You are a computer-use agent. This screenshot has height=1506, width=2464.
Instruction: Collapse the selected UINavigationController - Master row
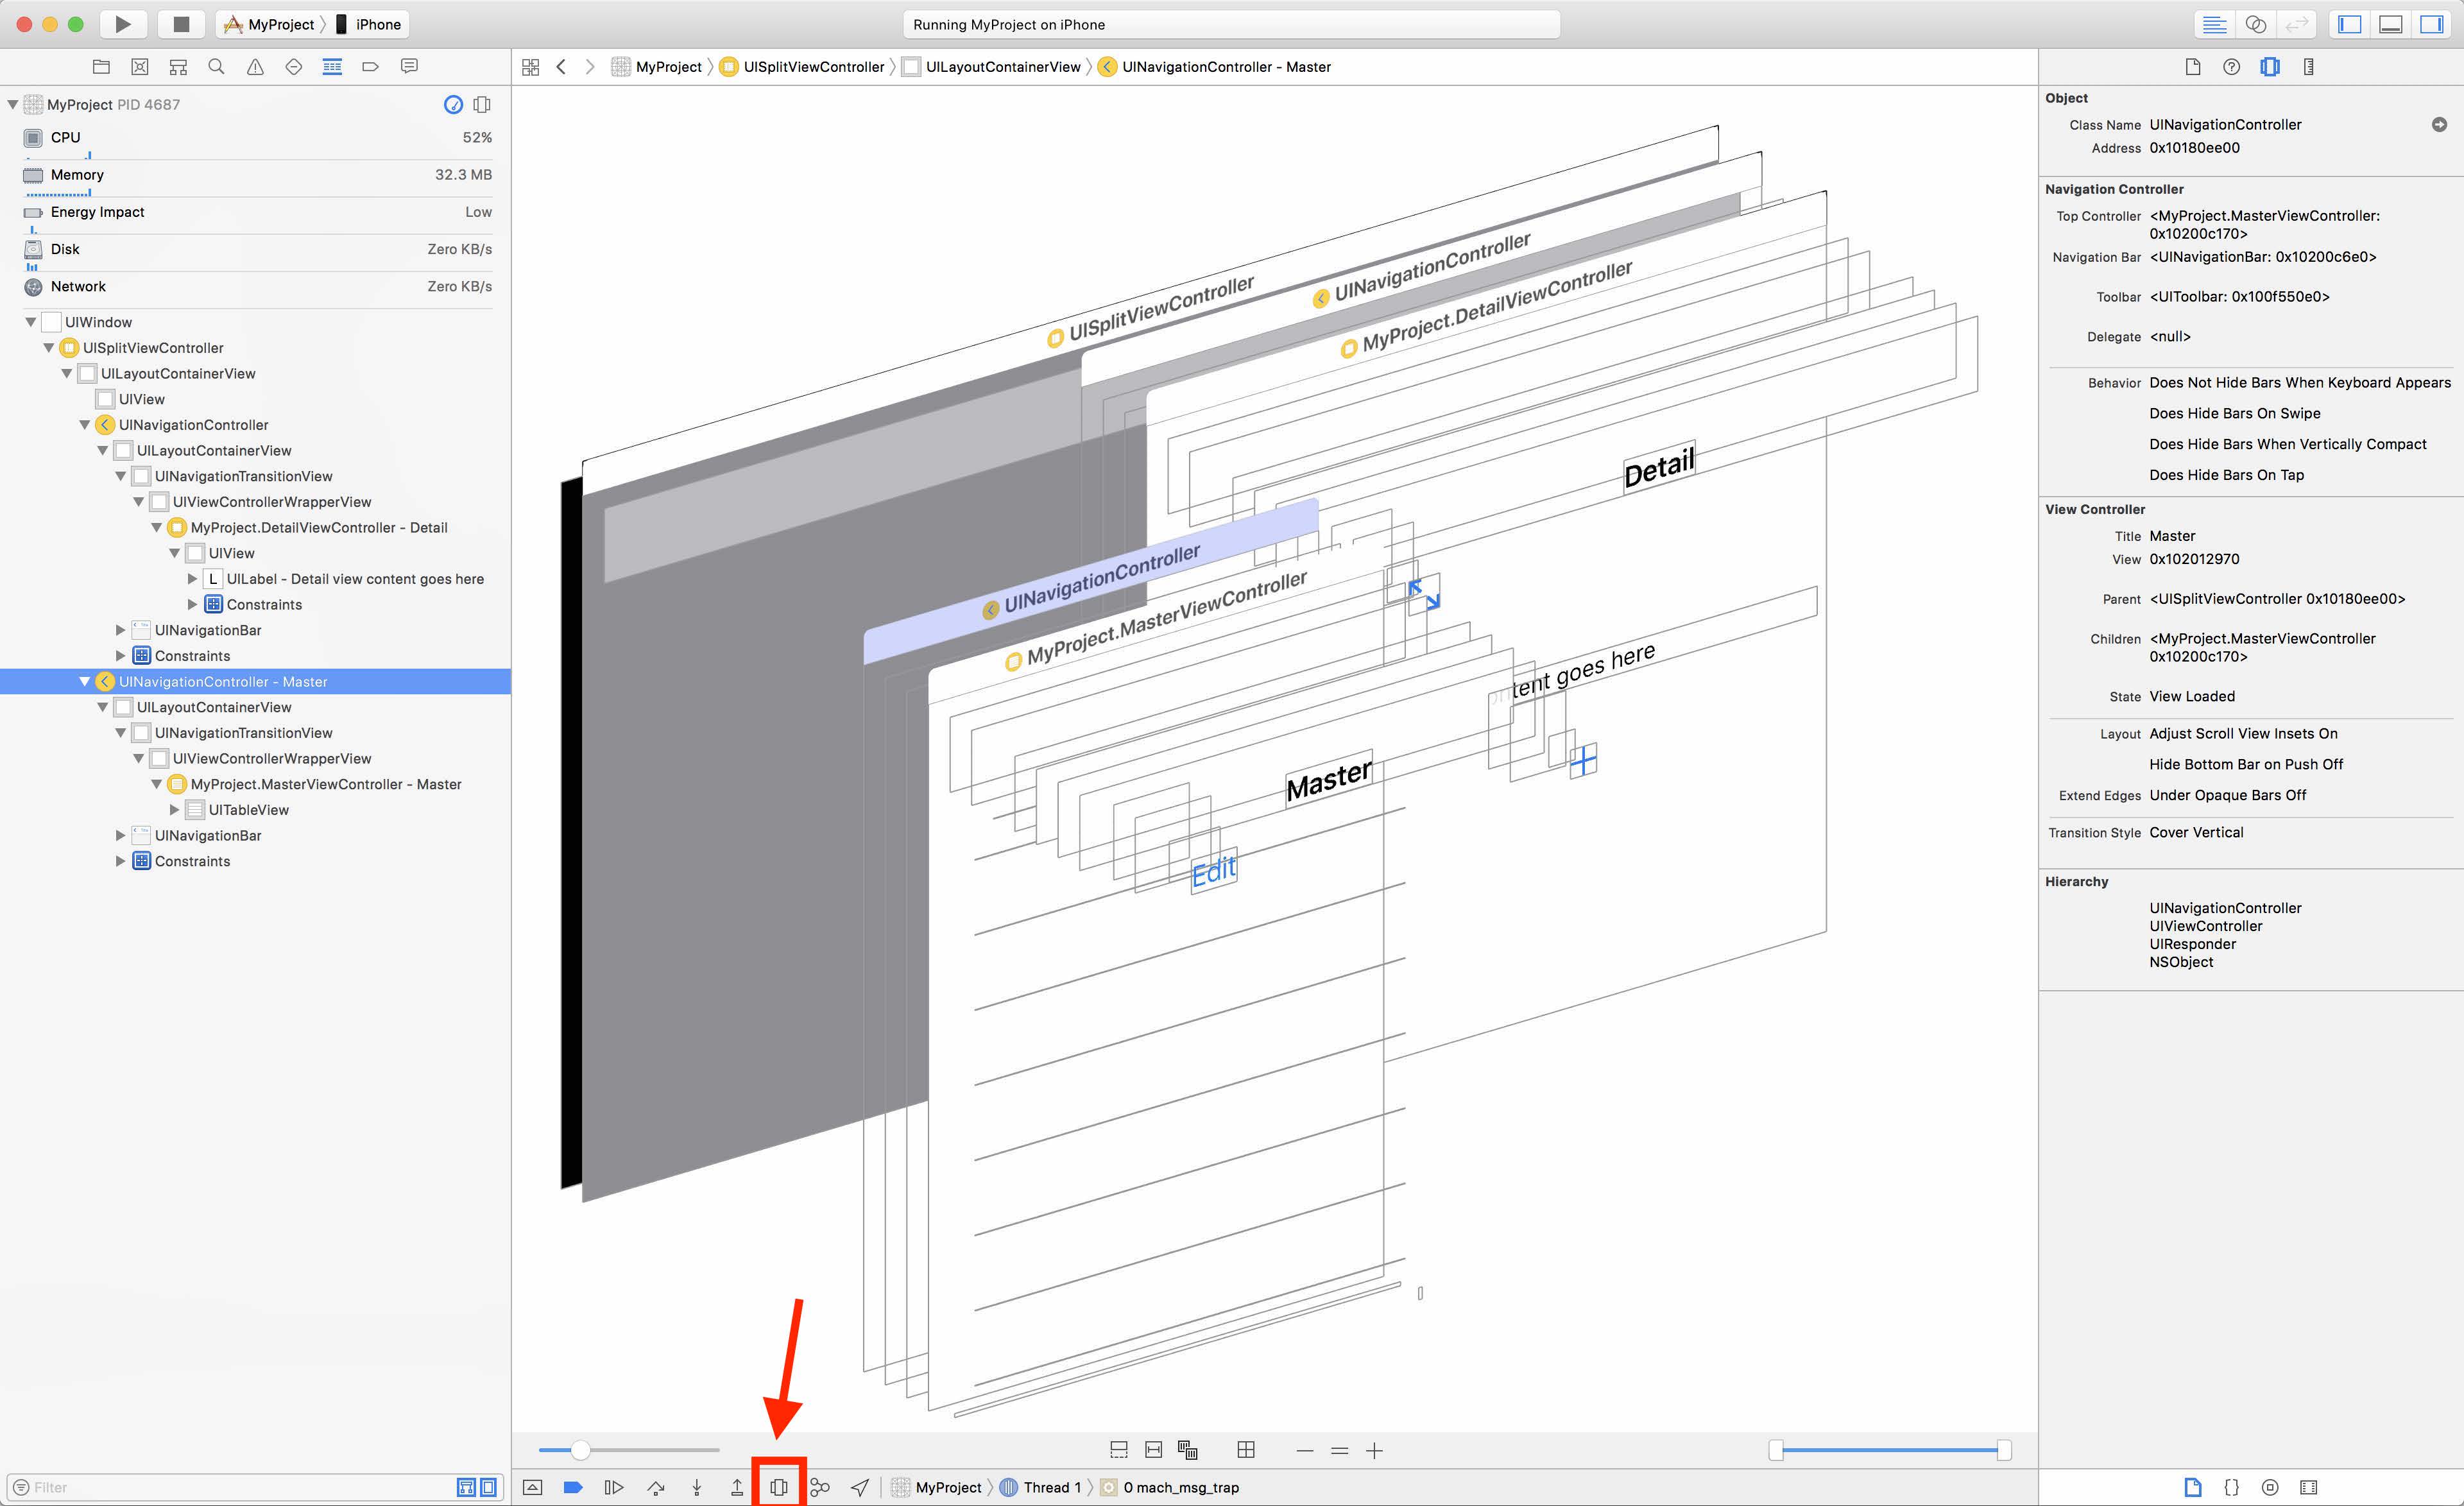pos(85,682)
